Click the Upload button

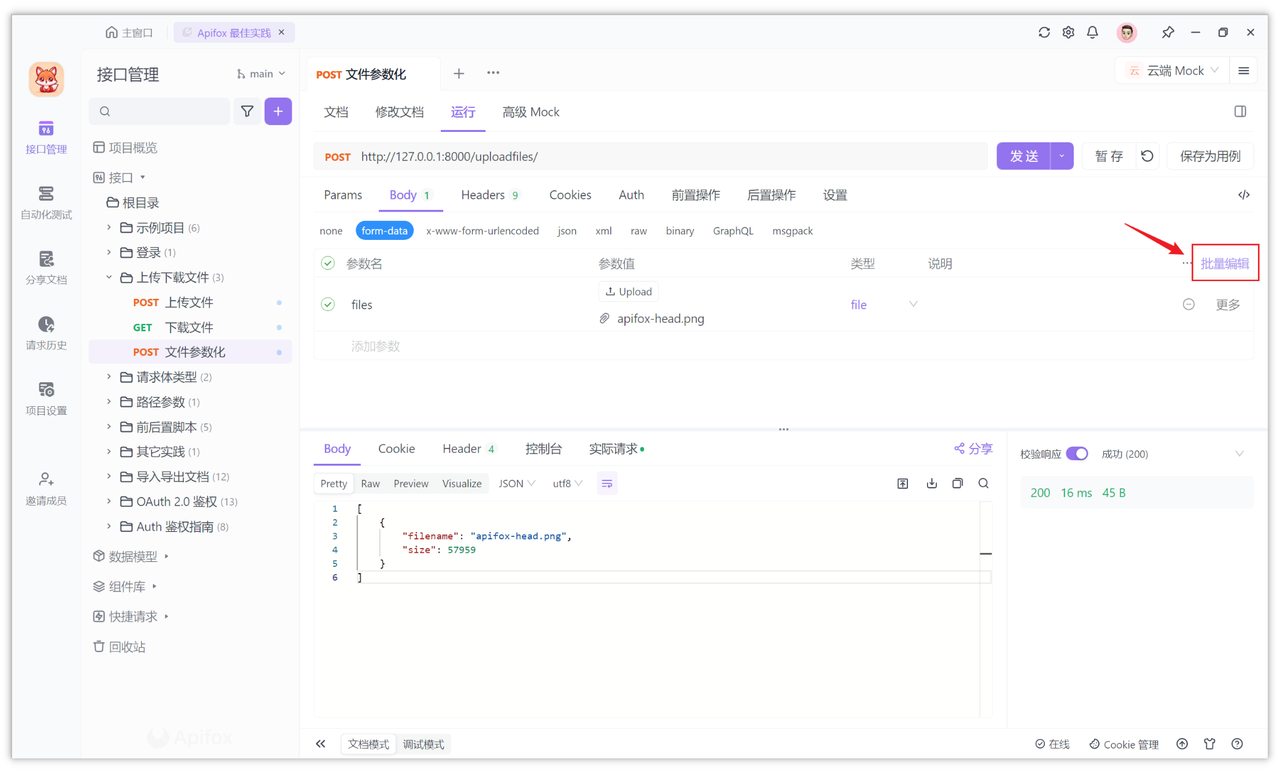point(629,291)
